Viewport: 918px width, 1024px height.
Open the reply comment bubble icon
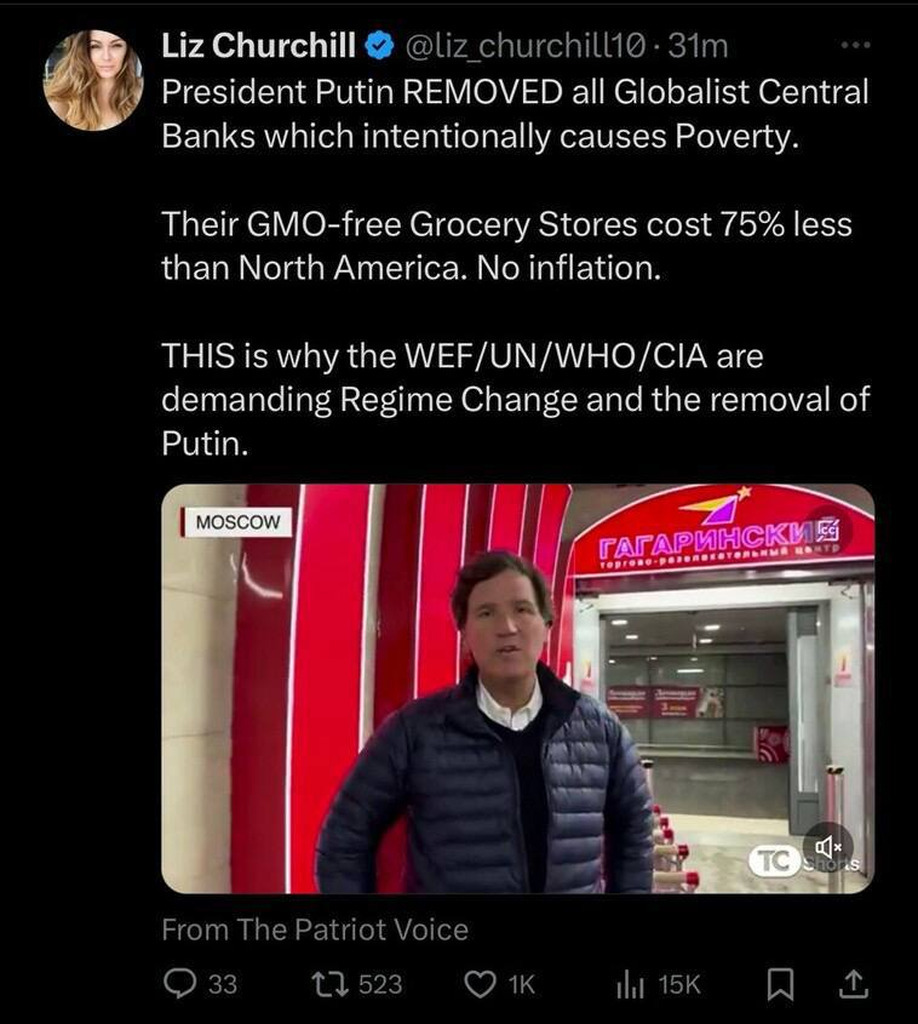179,984
